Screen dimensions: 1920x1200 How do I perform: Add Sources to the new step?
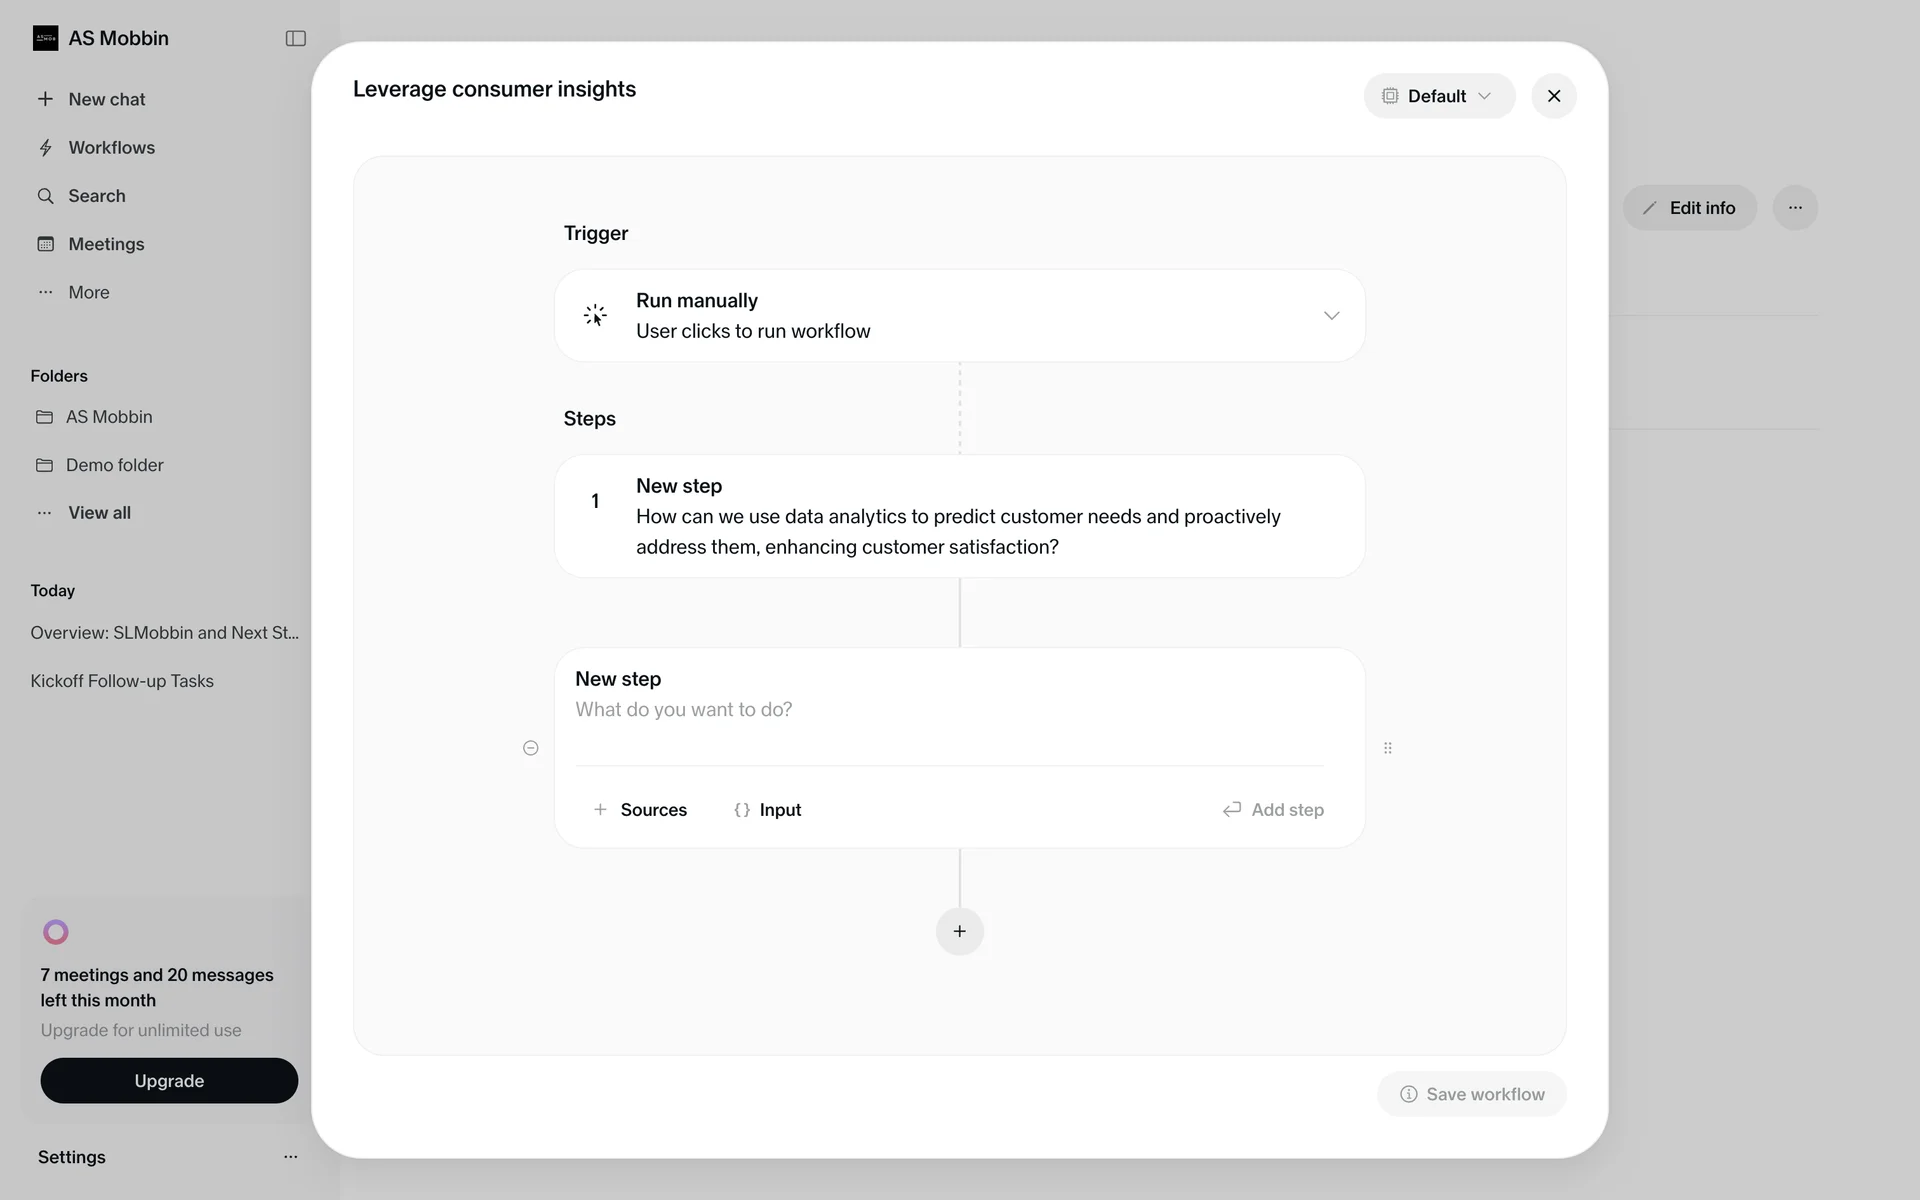640,810
